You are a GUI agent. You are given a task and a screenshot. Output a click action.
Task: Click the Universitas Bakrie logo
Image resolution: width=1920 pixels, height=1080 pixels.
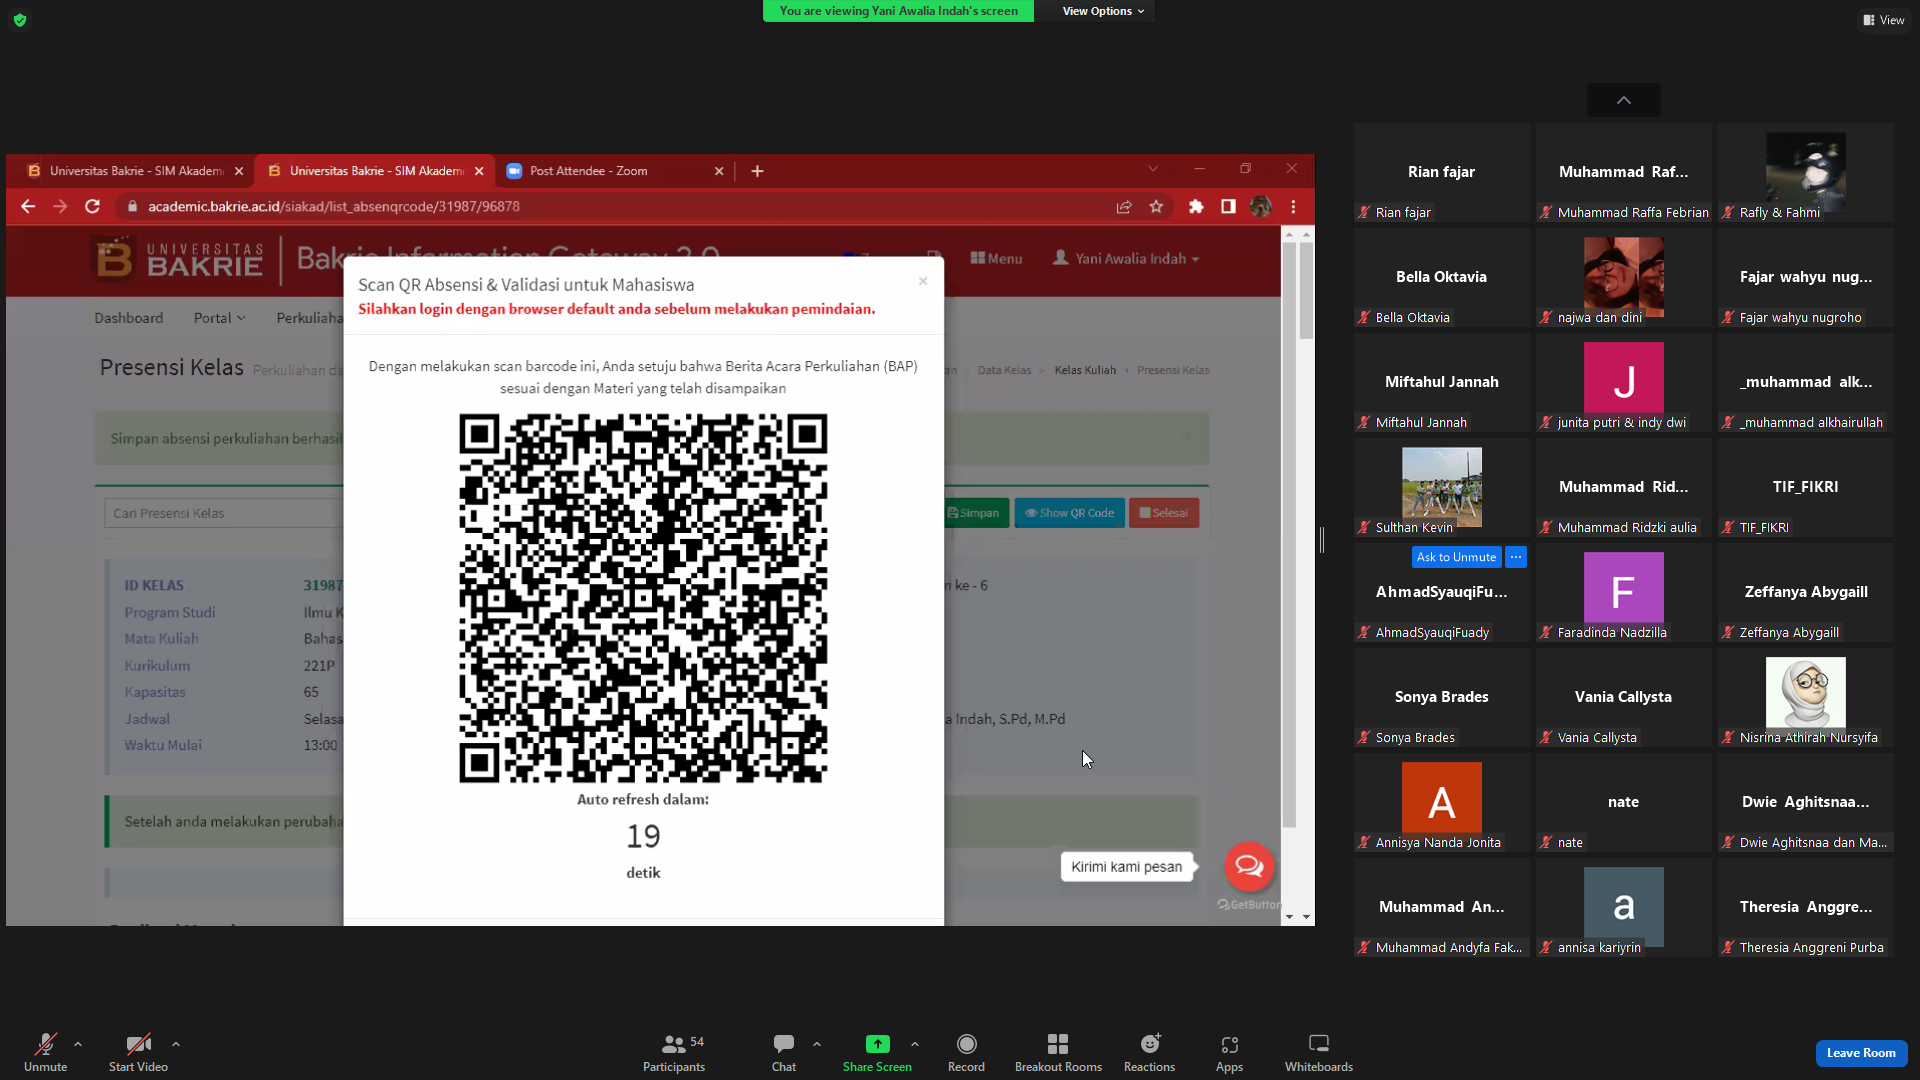coord(179,259)
